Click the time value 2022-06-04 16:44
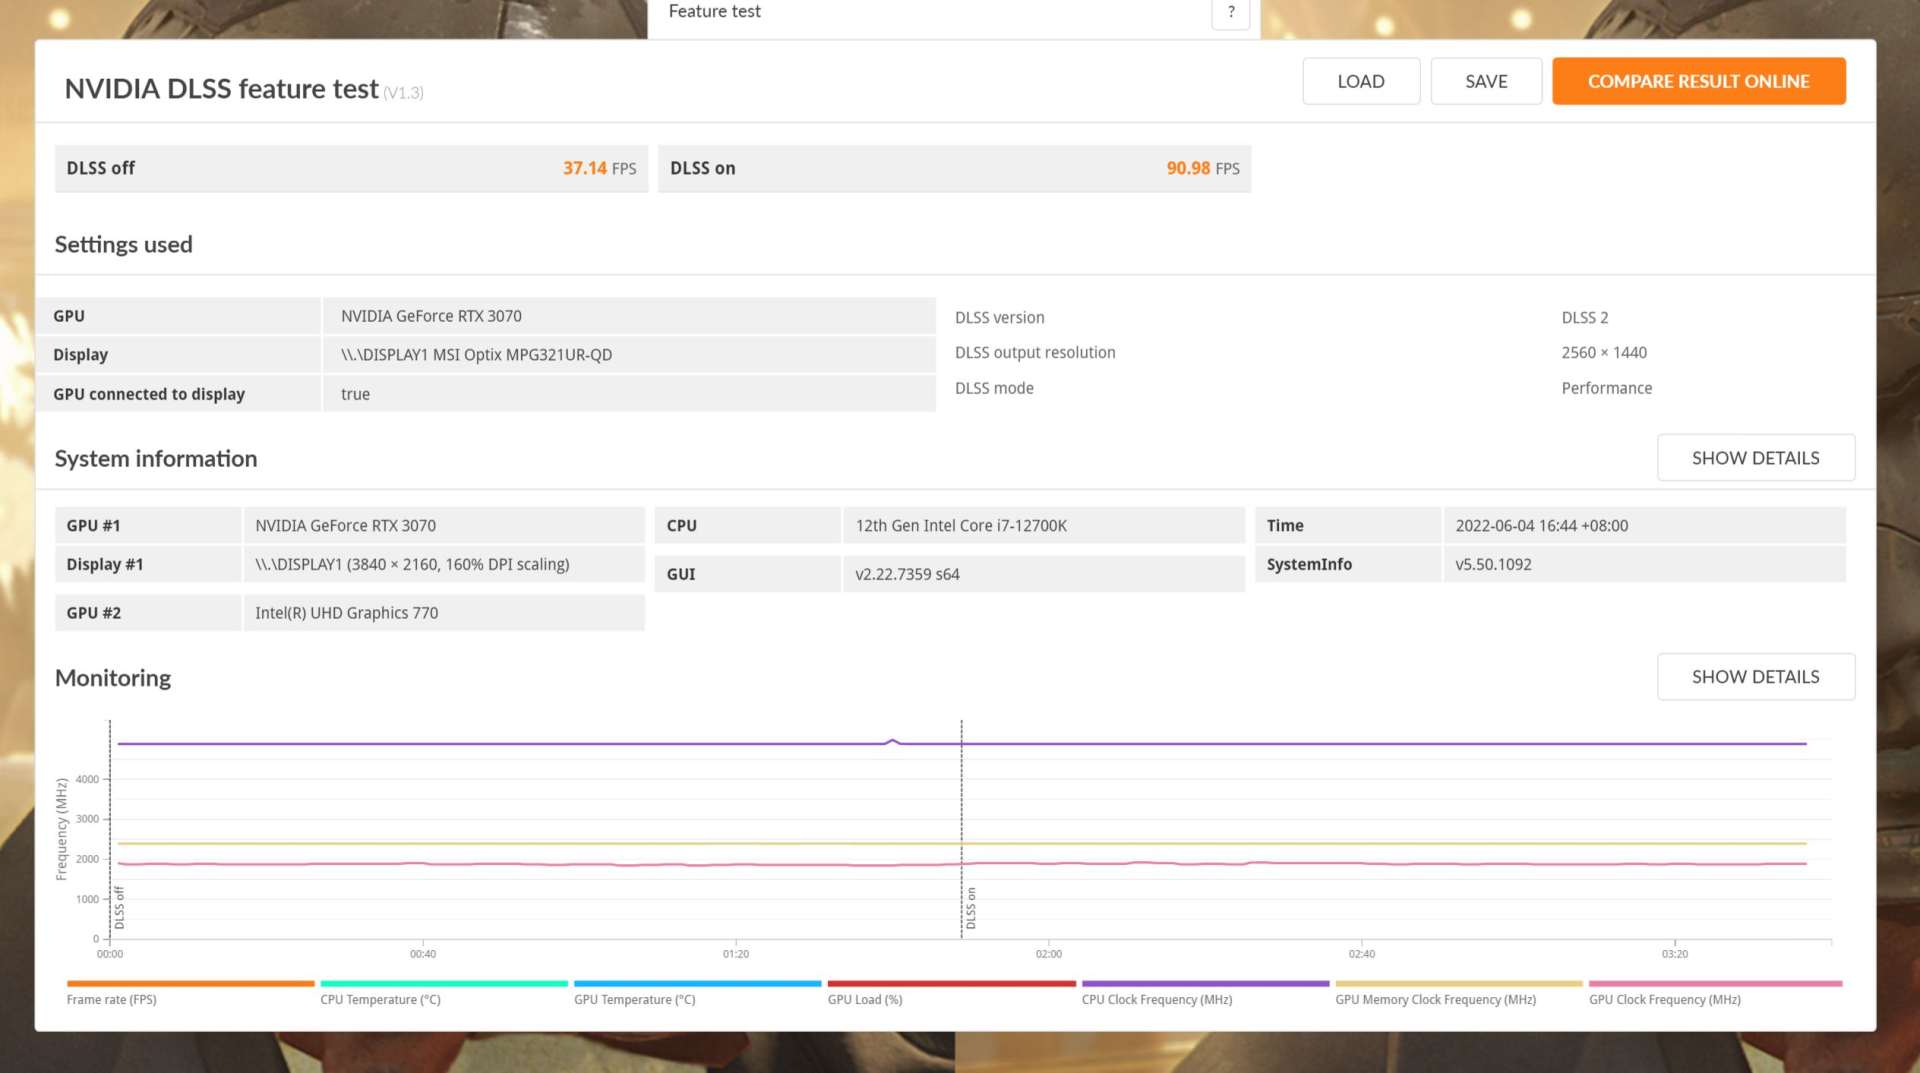The image size is (1920, 1073). 1541,526
